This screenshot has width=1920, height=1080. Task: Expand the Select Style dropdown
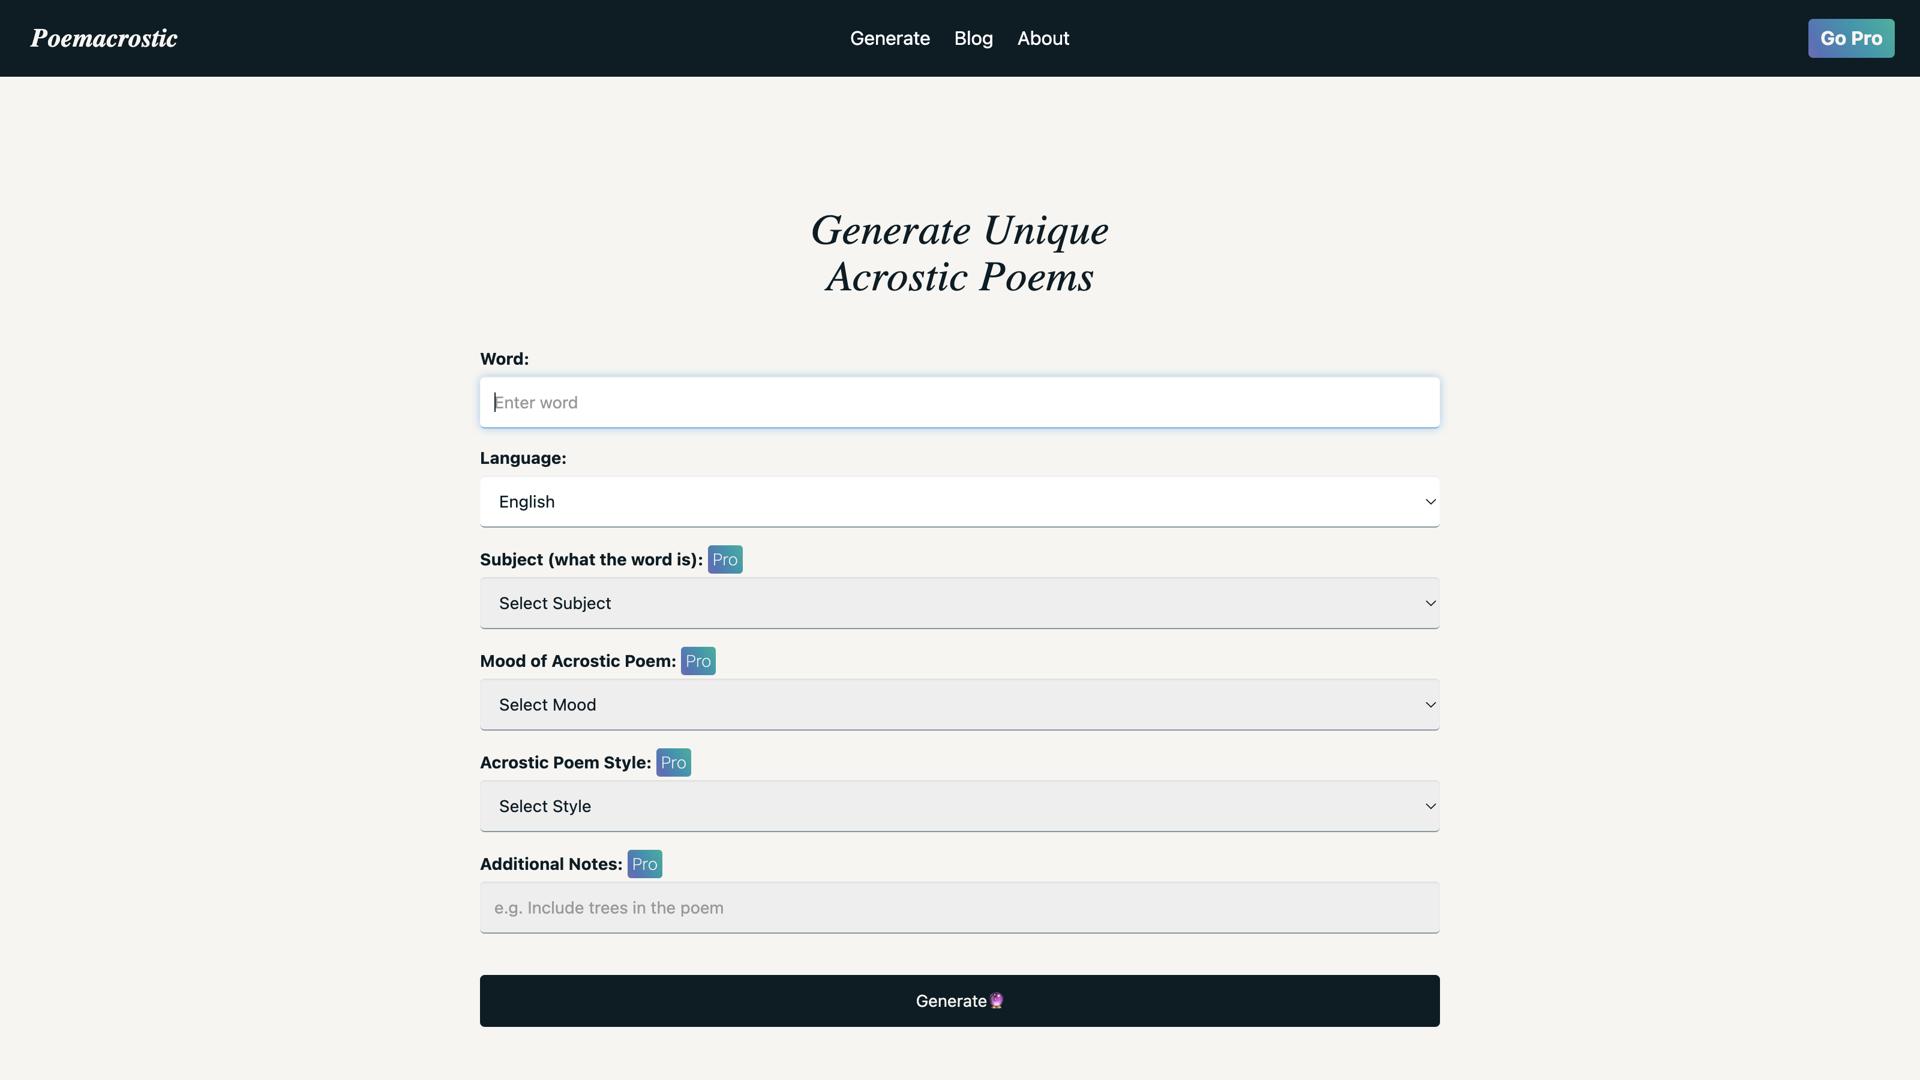[x=959, y=806]
